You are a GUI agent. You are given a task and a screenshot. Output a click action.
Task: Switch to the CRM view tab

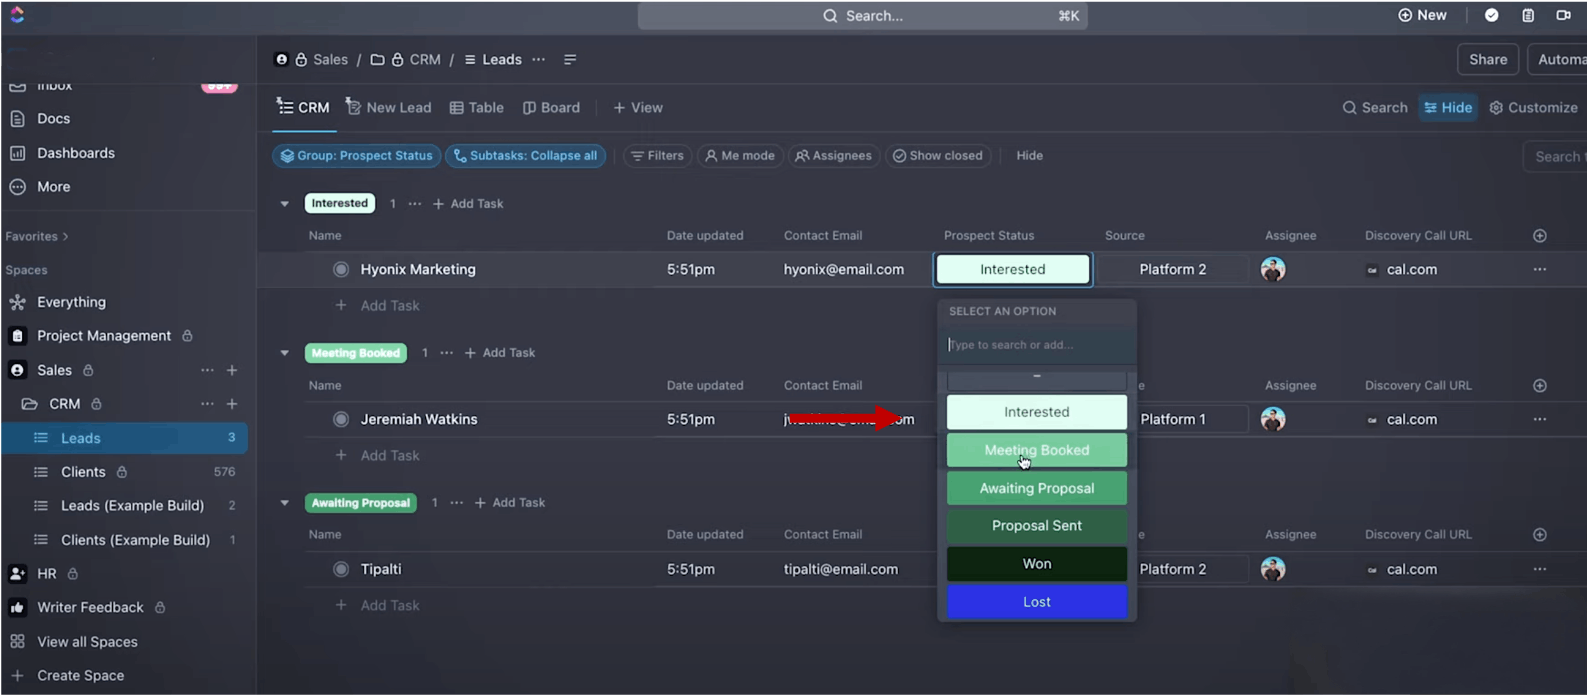coord(303,108)
